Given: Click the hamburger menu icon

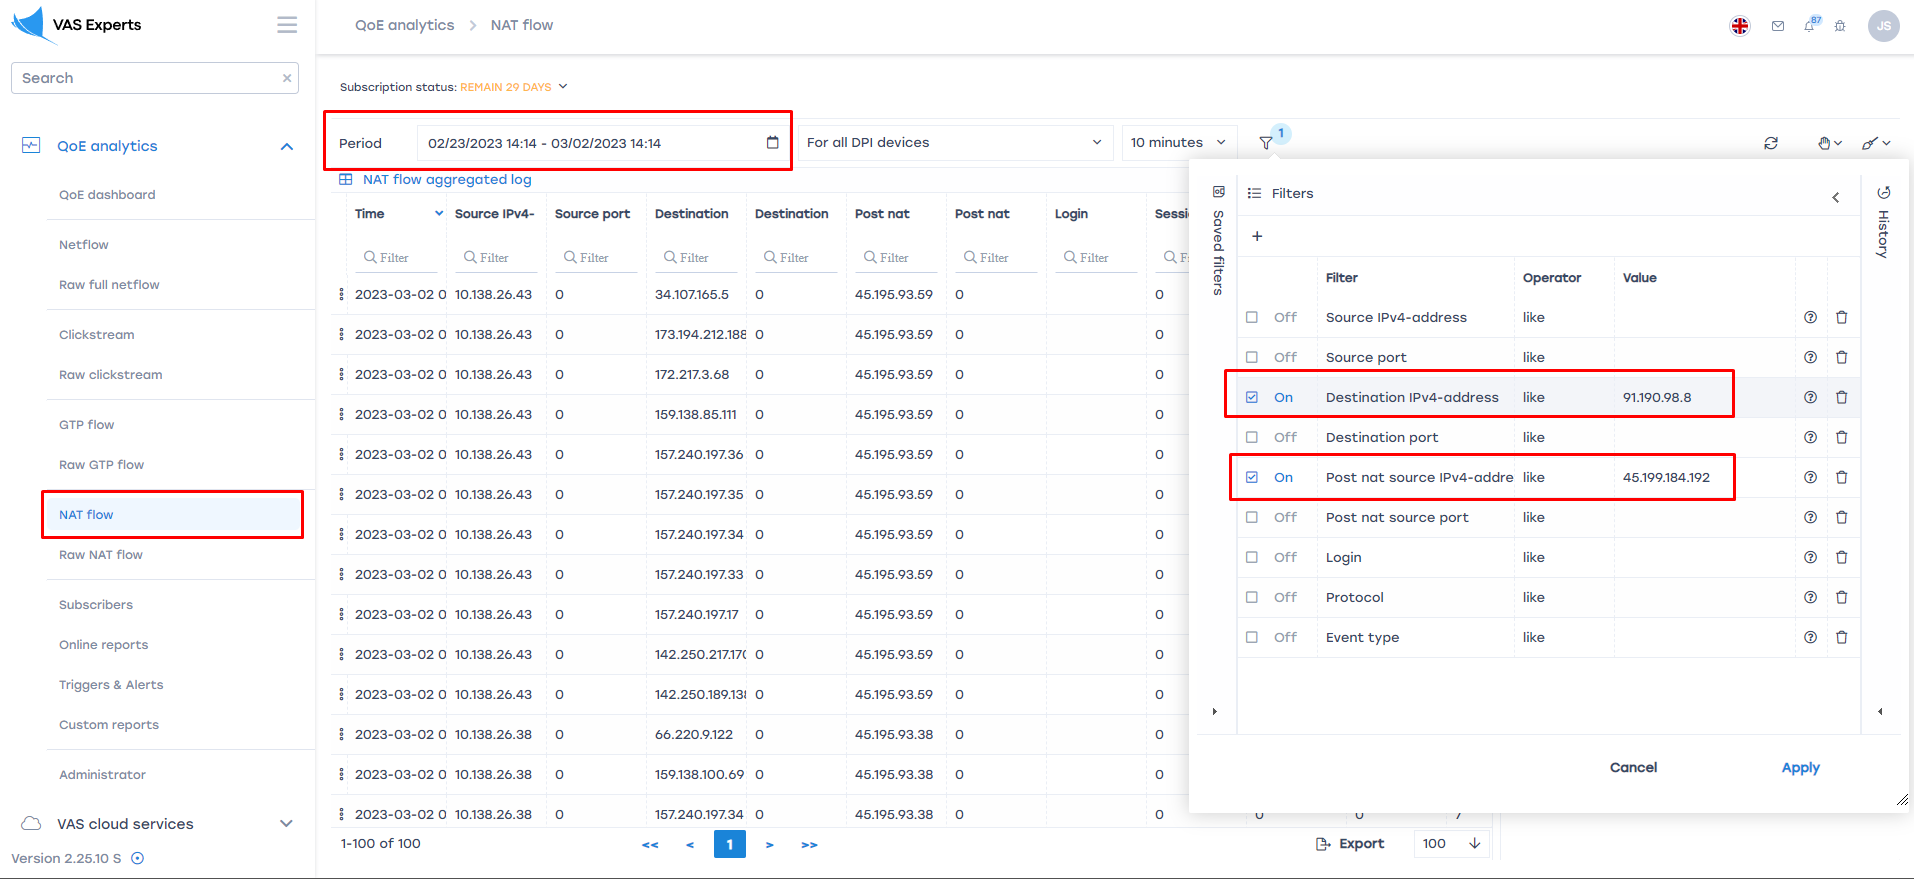Looking at the screenshot, I should pyautogui.click(x=287, y=25).
